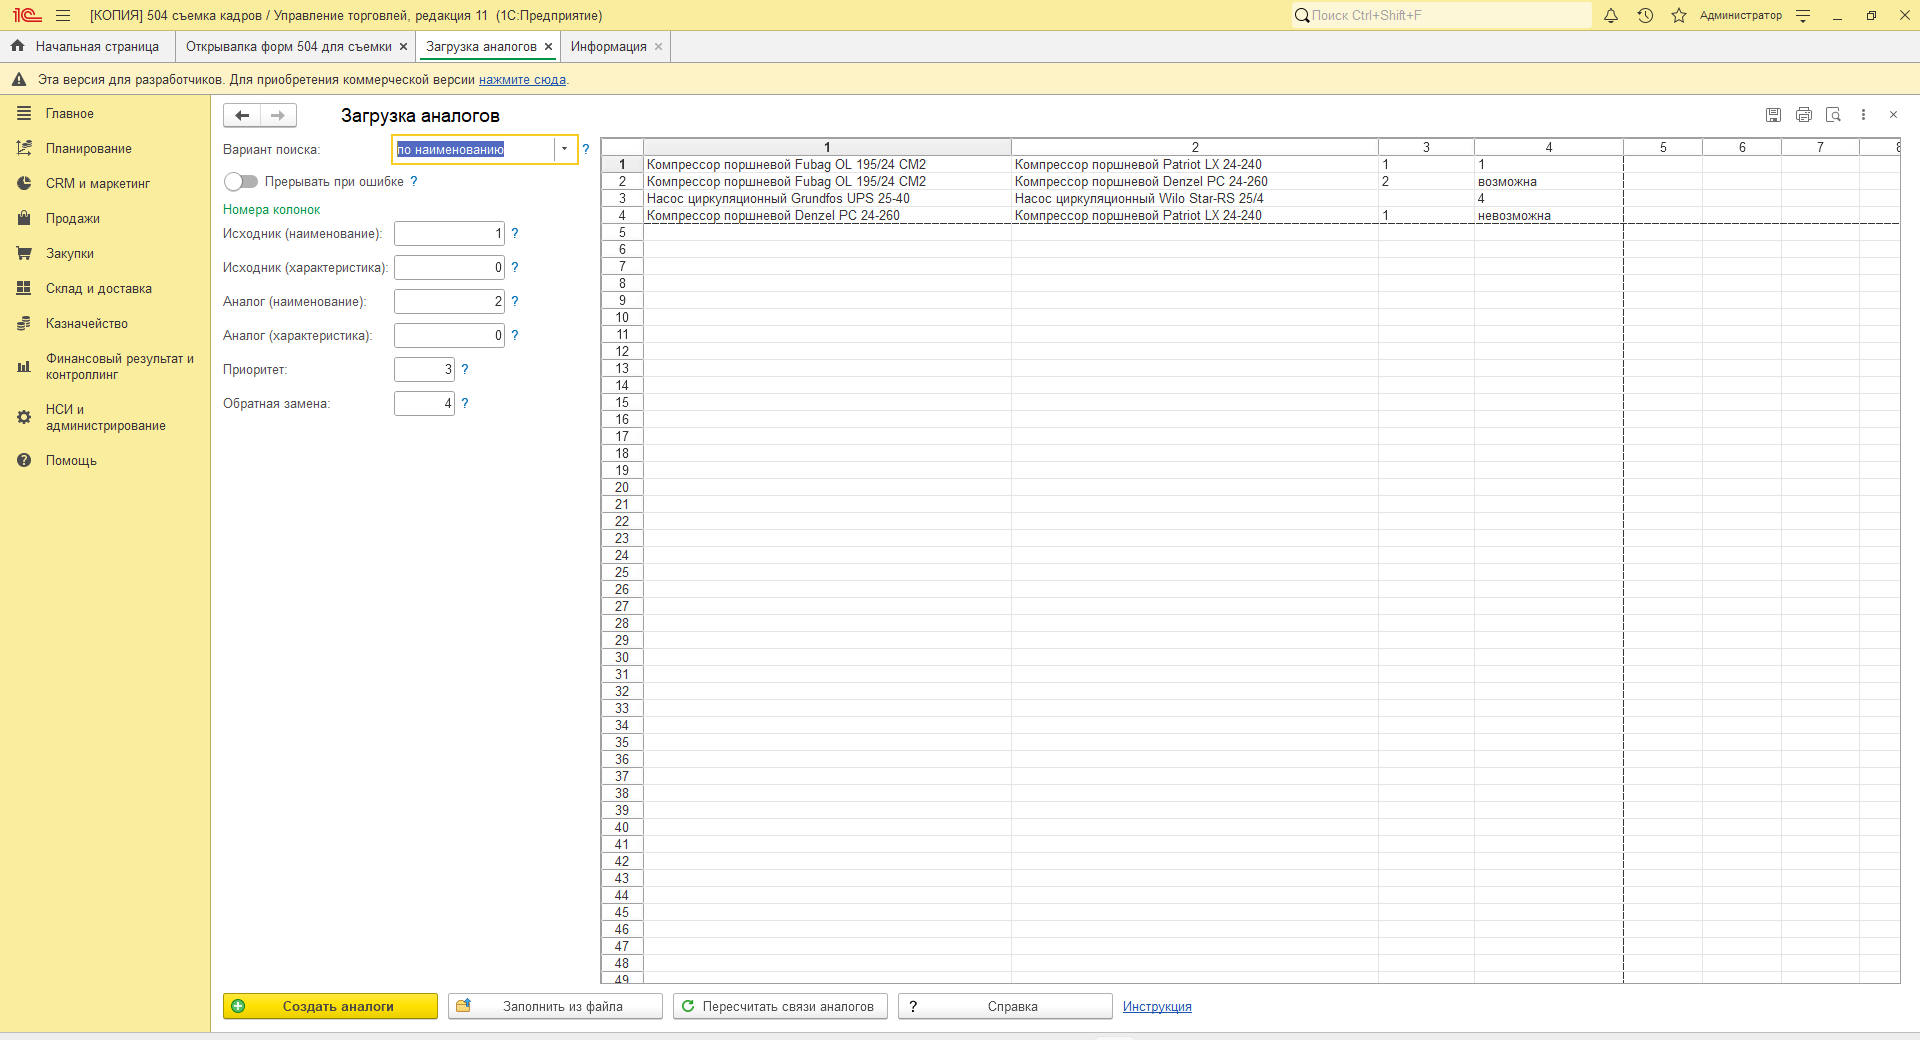This screenshot has height=1040, width=1920.
Task: Click help icon for Приоритет
Action: tap(465, 369)
